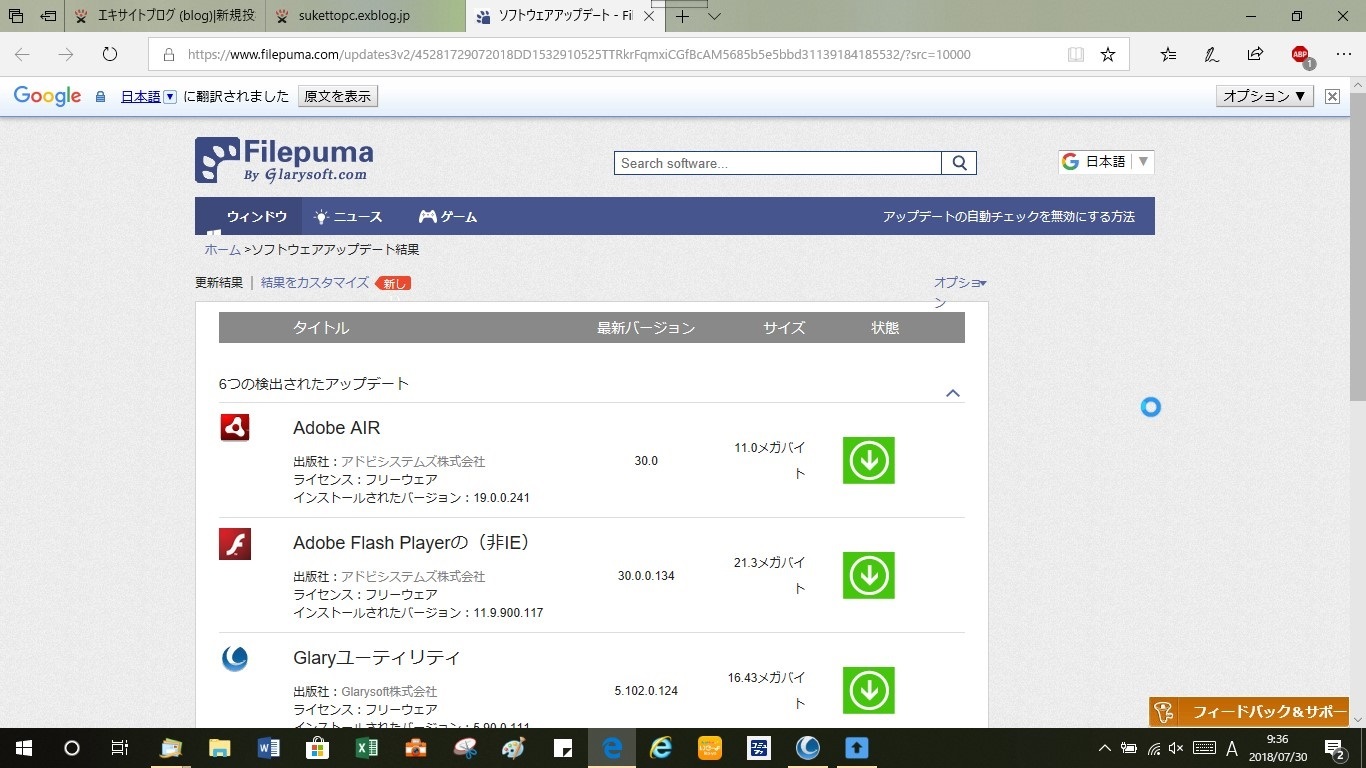This screenshot has height=768, width=1366.
Task: Add page to favorites with star icon
Action: [x=1108, y=55]
